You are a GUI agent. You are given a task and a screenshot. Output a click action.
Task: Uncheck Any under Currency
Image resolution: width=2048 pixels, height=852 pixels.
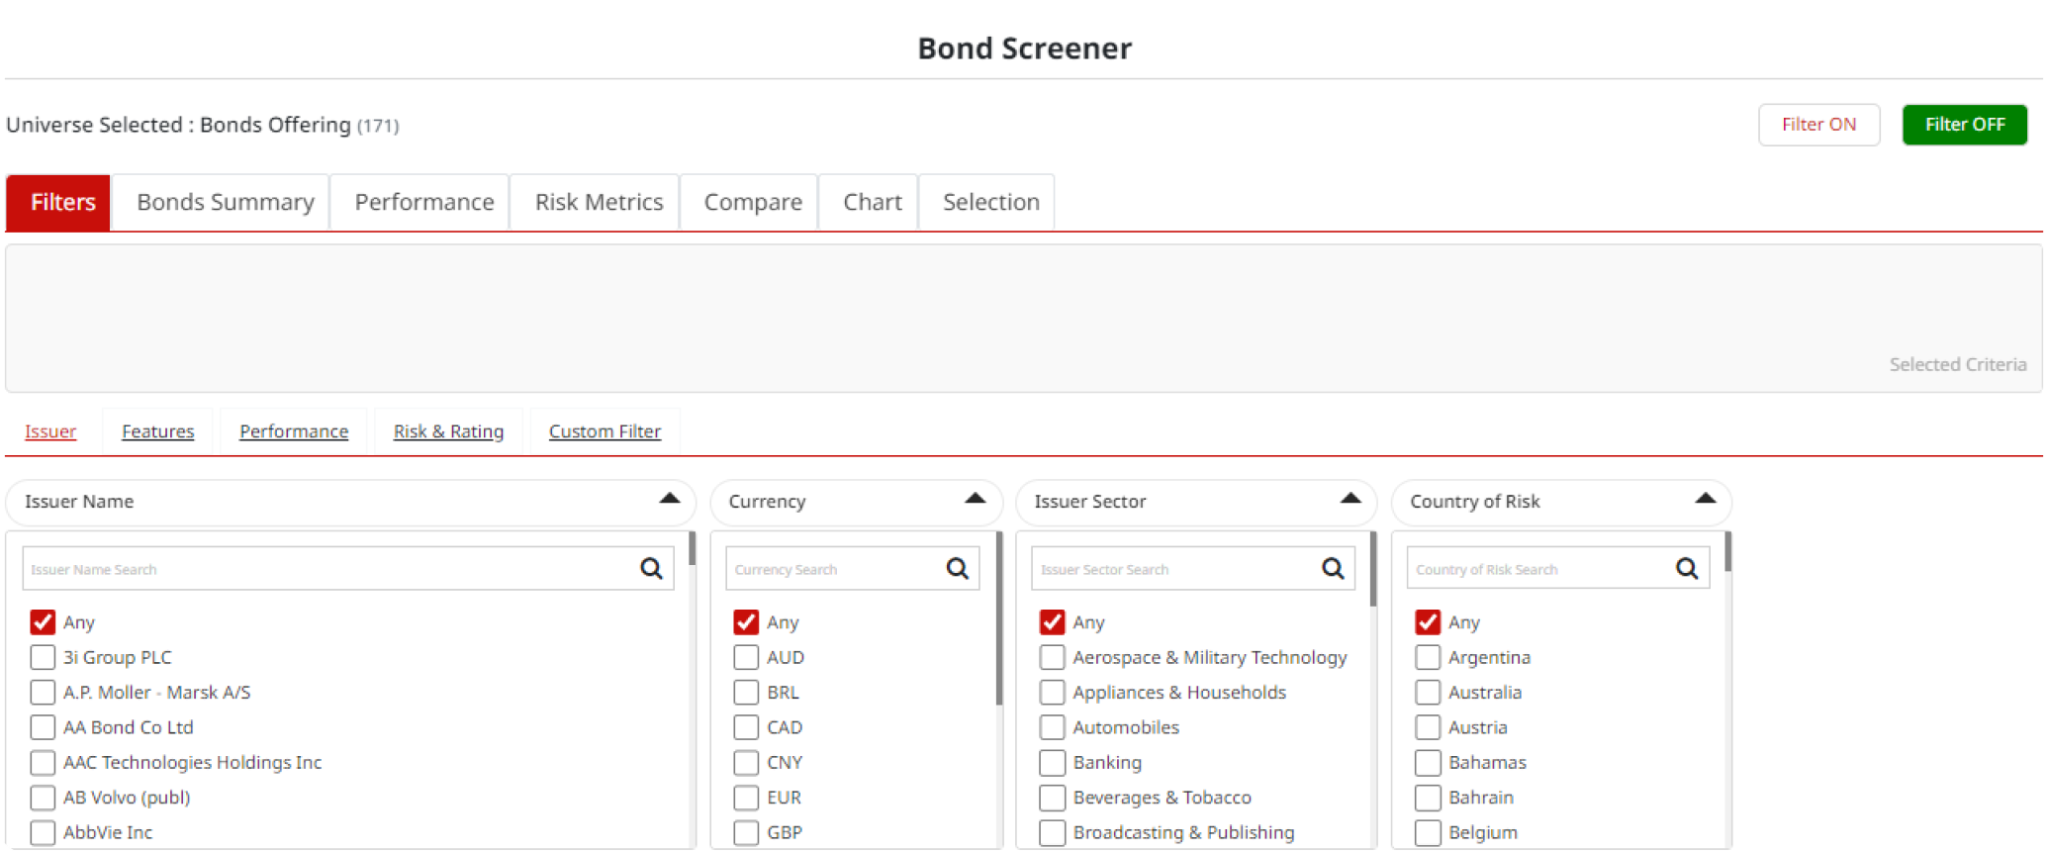(746, 622)
